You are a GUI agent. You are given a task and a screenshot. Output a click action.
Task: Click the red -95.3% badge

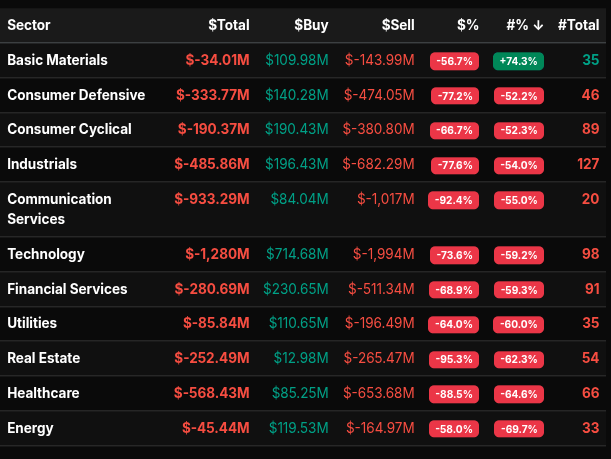[454, 359]
